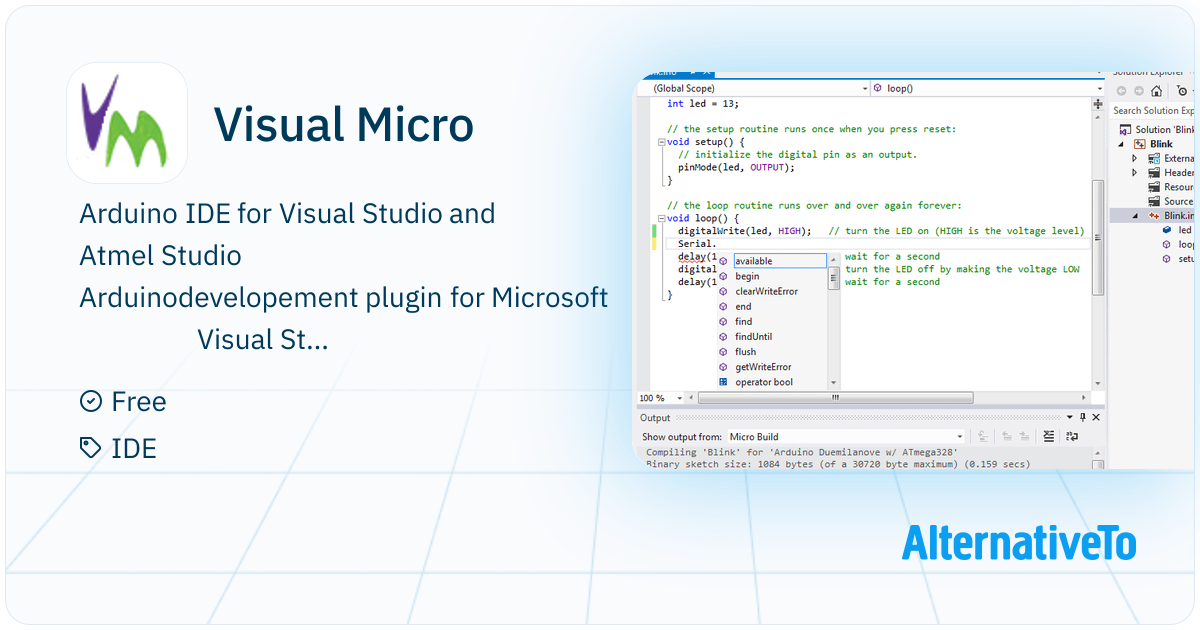Select 'find' in the IntelliSense list
The image size is (1200, 630).
pyautogui.click(x=743, y=321)
